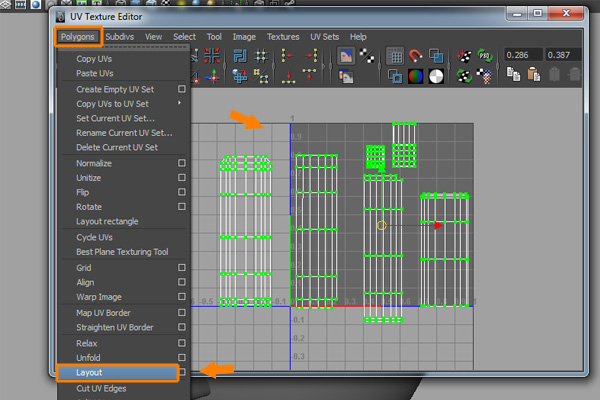Open the Normalize option box

181,163
